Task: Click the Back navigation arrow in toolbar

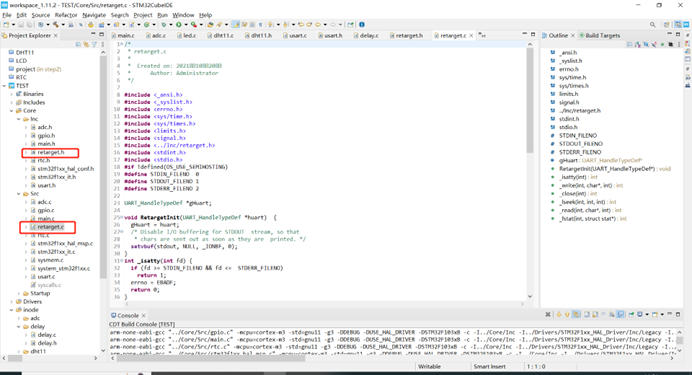Action: click(x=318, y=24)
